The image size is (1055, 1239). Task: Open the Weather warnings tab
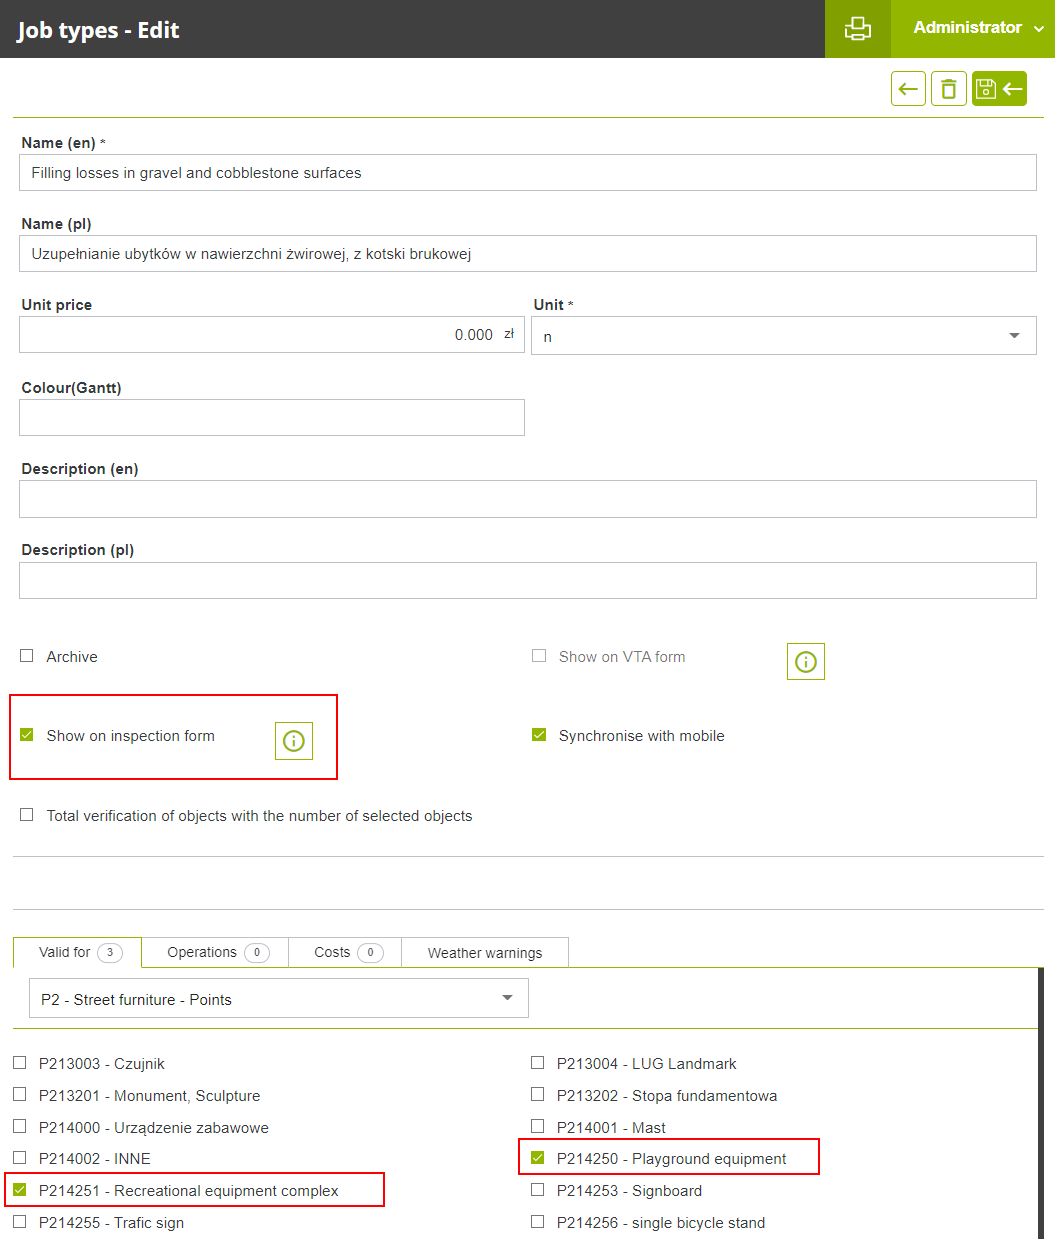(x=485, y=953)
